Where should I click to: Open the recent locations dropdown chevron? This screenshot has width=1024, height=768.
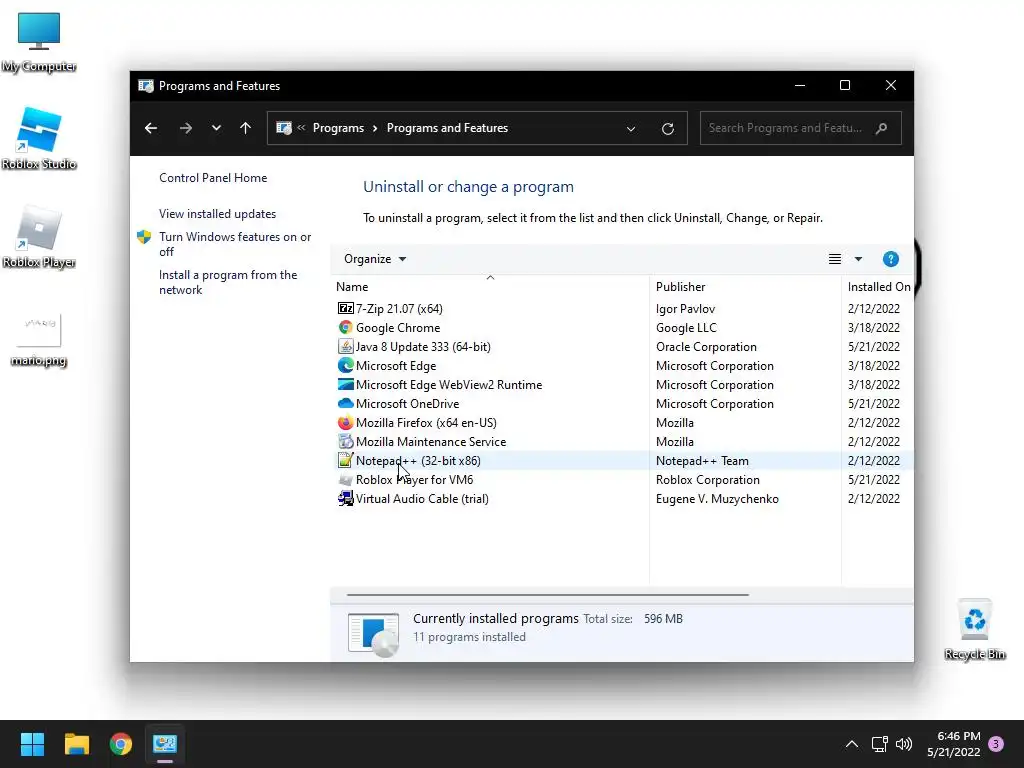point(216,128)
